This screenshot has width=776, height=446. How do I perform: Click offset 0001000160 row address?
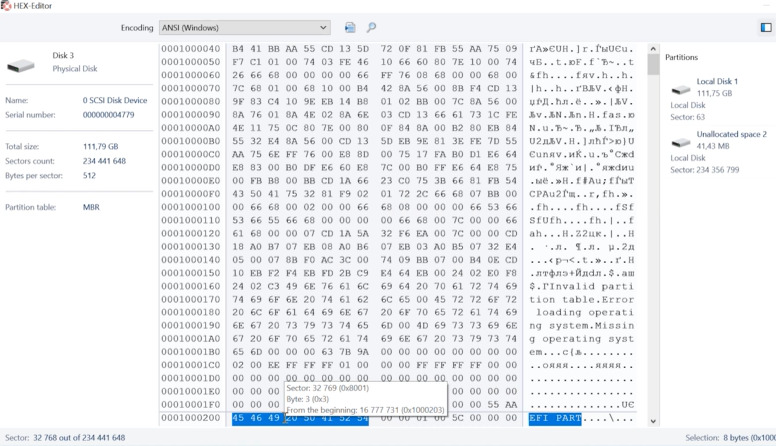(x=191, y=286)
